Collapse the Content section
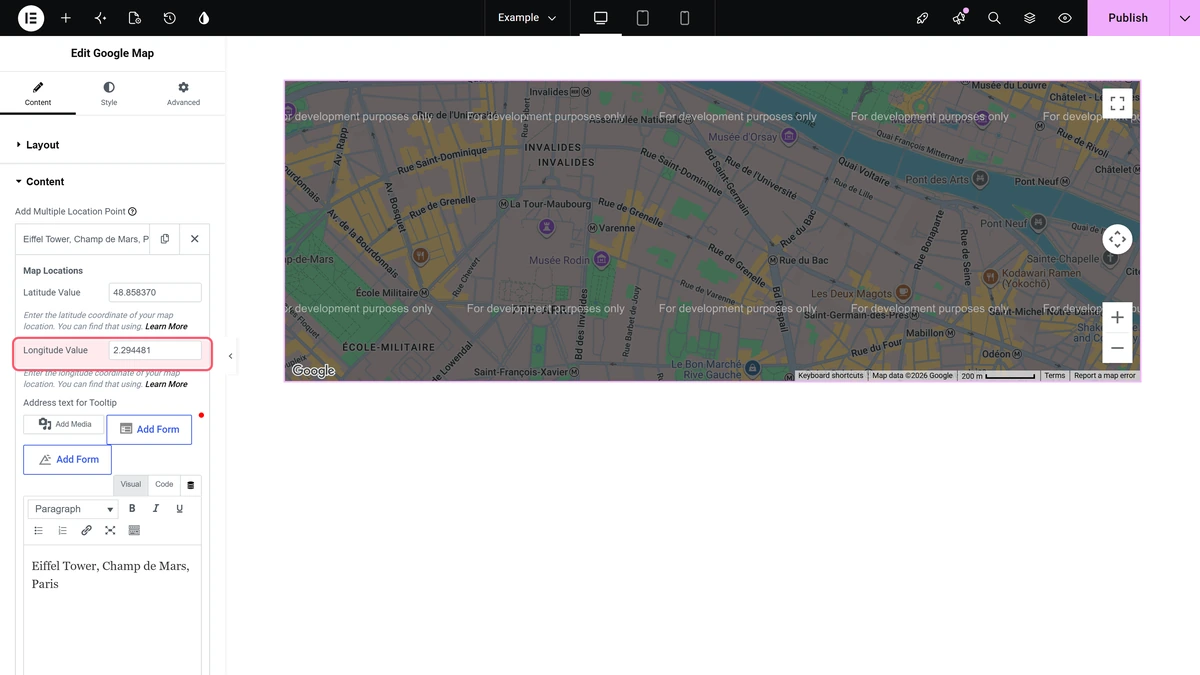Image resolution: width=1200 pixels, height=675 pixels. point(112,182)
